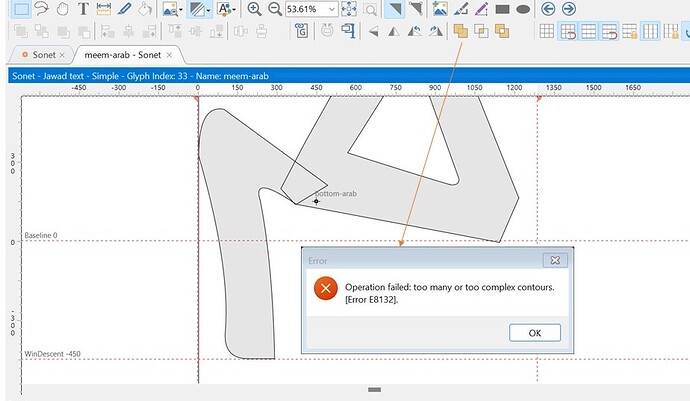Click the import image icon

tap(440, 9)
